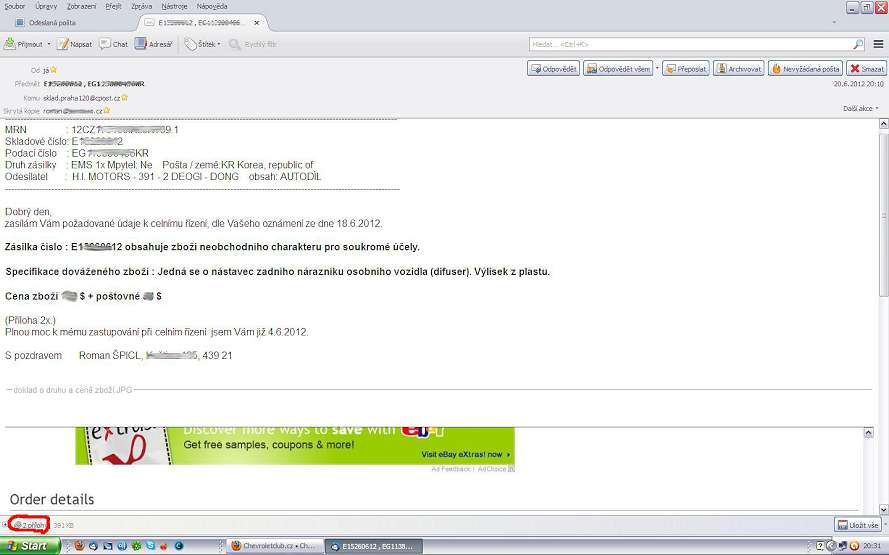Toggle star beside sklad.praha120 recipient
Image resolution: width=889 pixels, height=555 pixels.
(125, 98)
